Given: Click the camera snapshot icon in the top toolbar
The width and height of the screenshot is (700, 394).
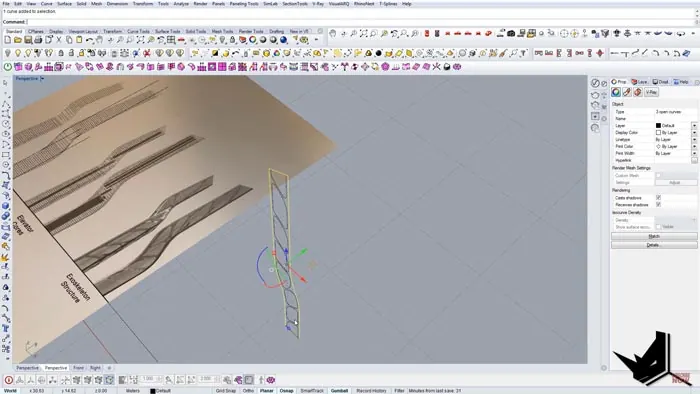Looking at the screenshot, I should click(511, 33).
